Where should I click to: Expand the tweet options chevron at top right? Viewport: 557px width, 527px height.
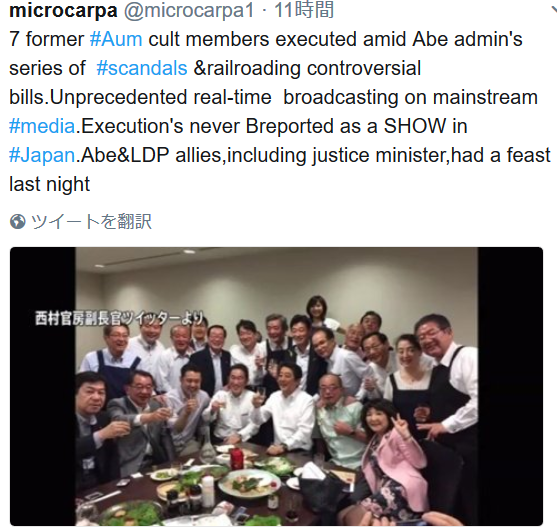click(553, 11)
